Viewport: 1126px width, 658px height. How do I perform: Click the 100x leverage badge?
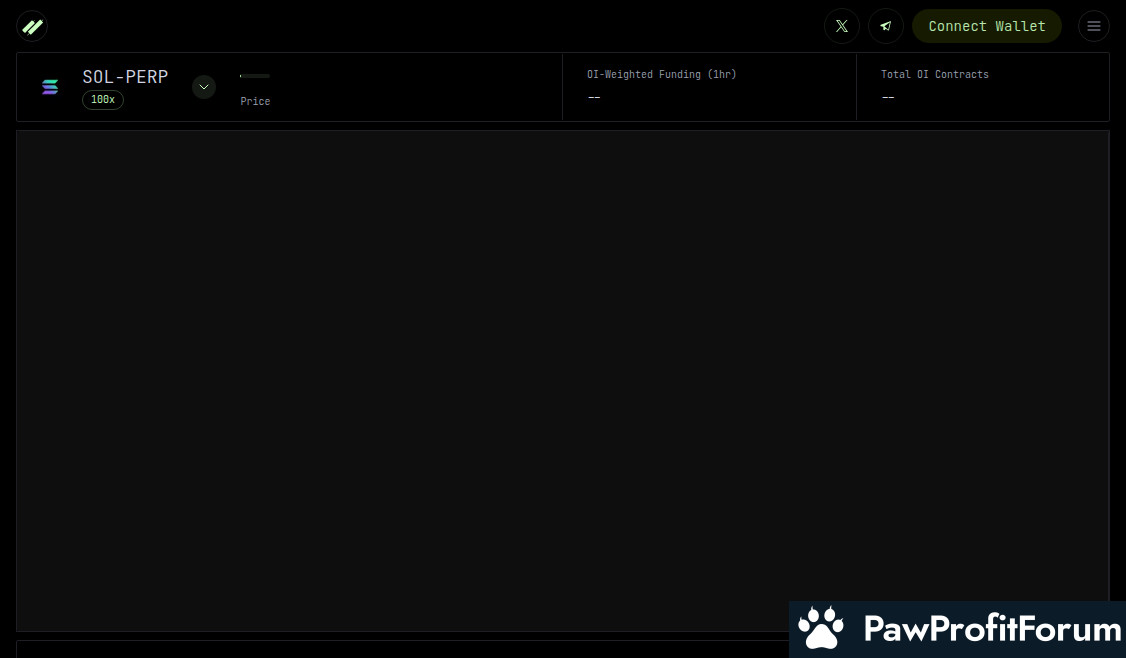103,100
